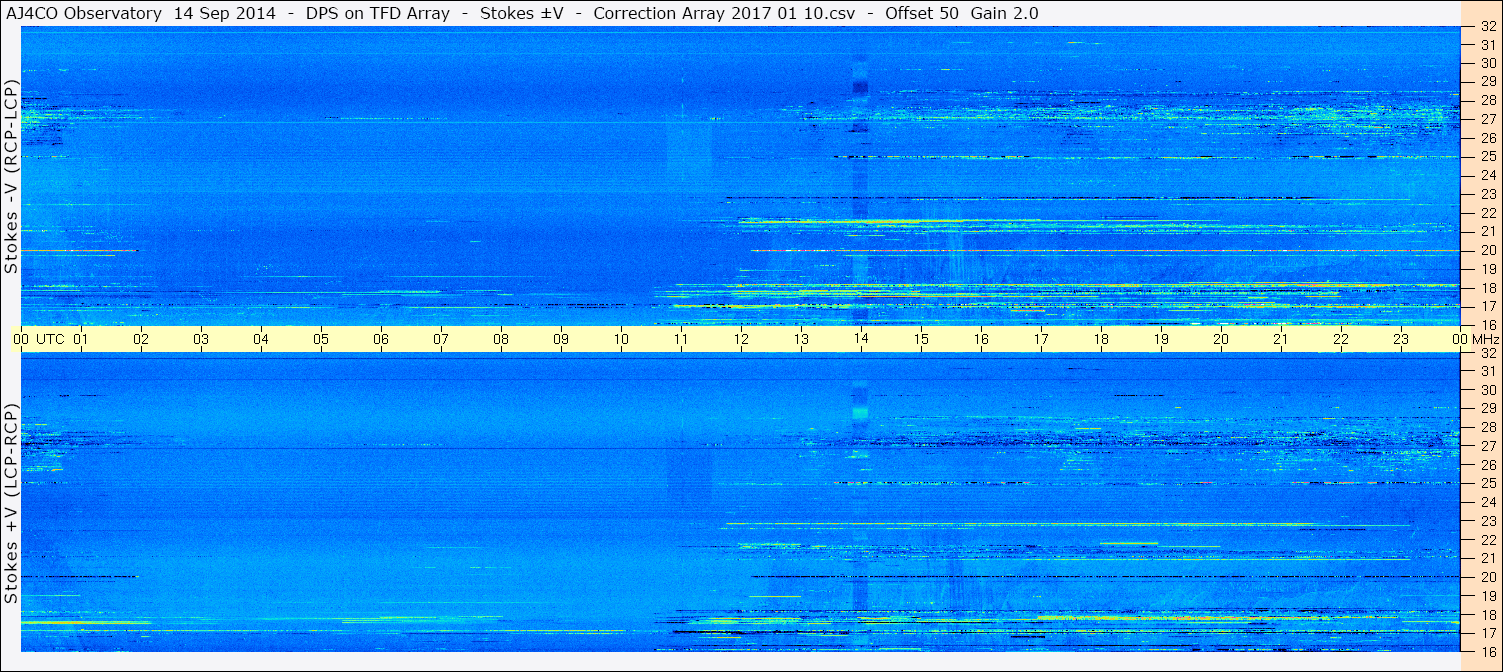Click the 04 hour mark on the time axis

tap(261, 339)
